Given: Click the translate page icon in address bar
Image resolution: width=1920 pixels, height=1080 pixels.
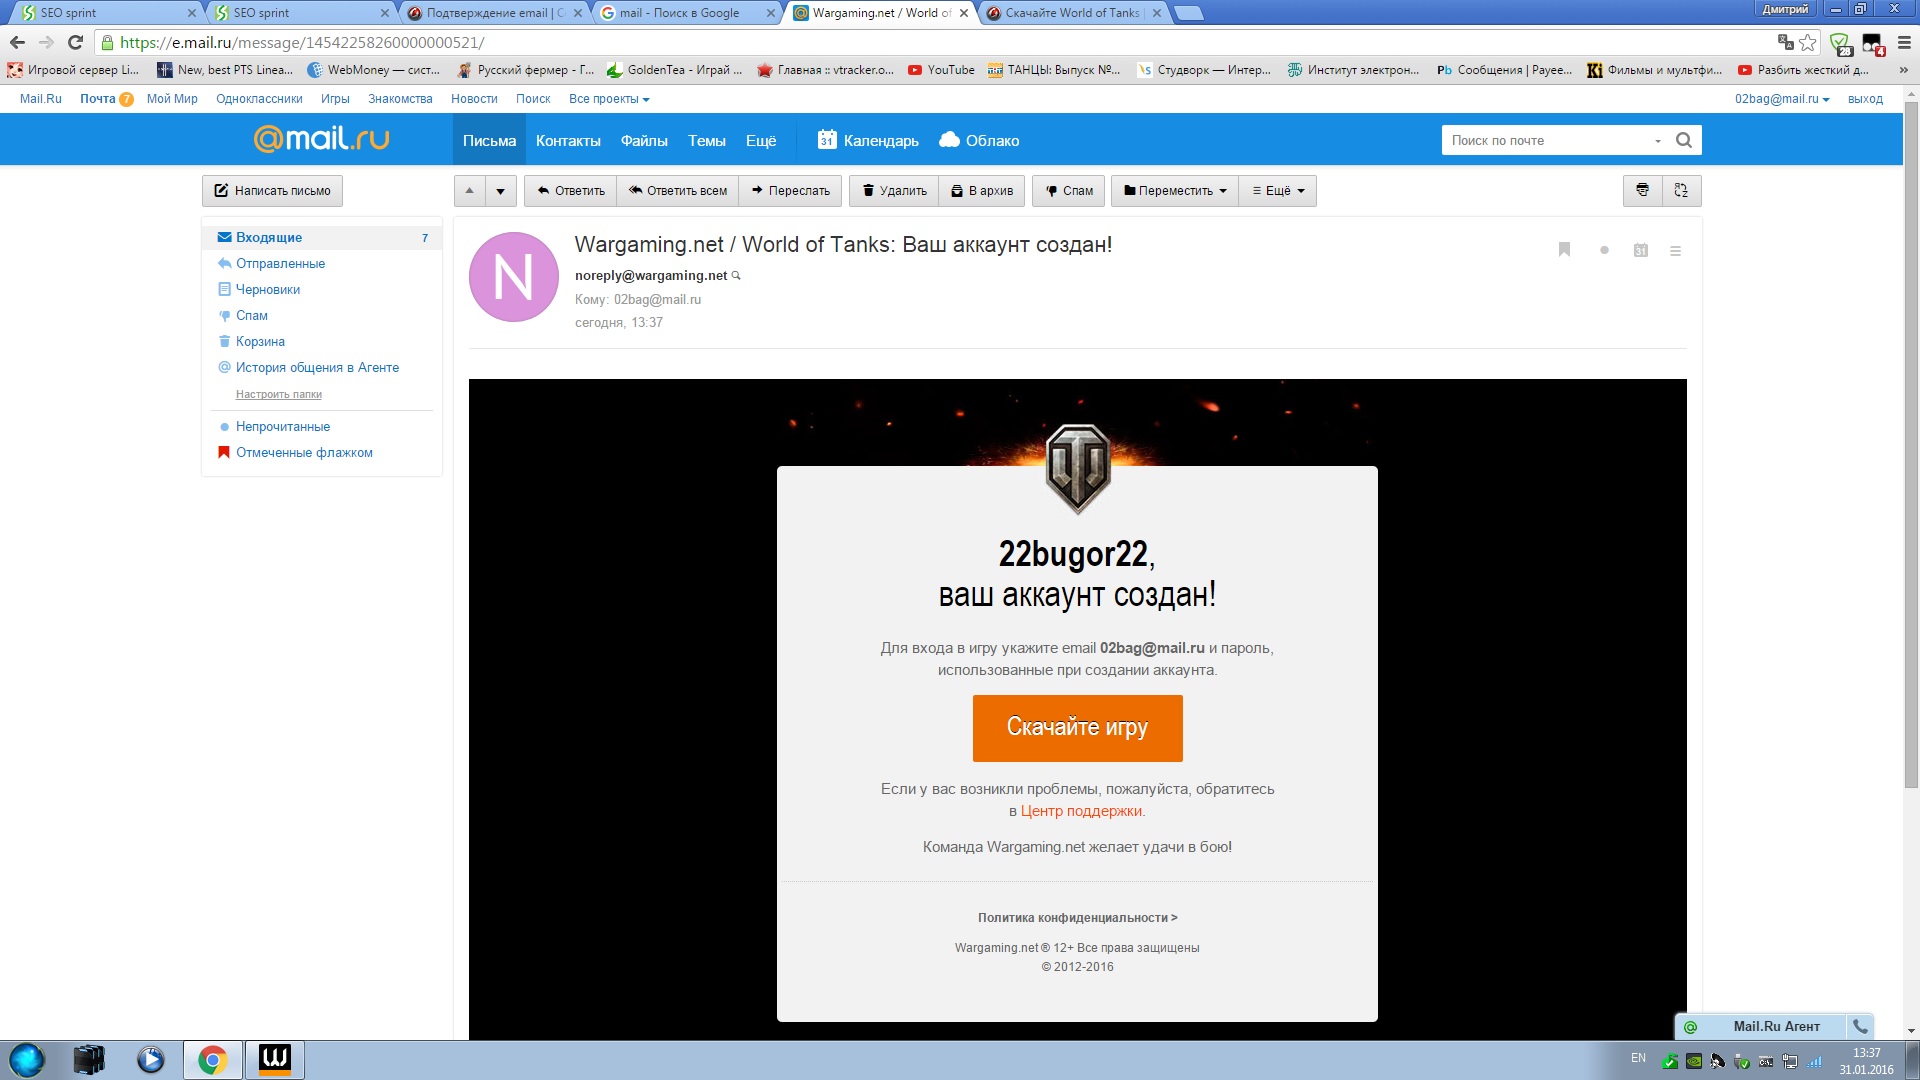Looking at the screenshot, I should pyautogui.click(x=1785, y=42).
